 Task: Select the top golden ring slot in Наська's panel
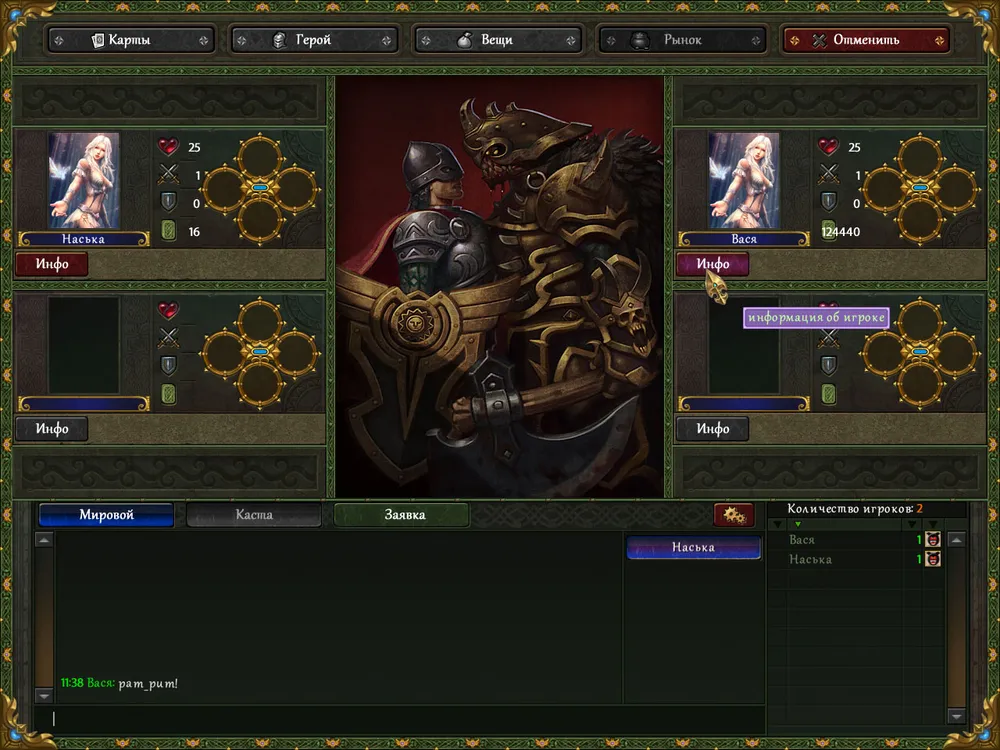coord(259,155)
